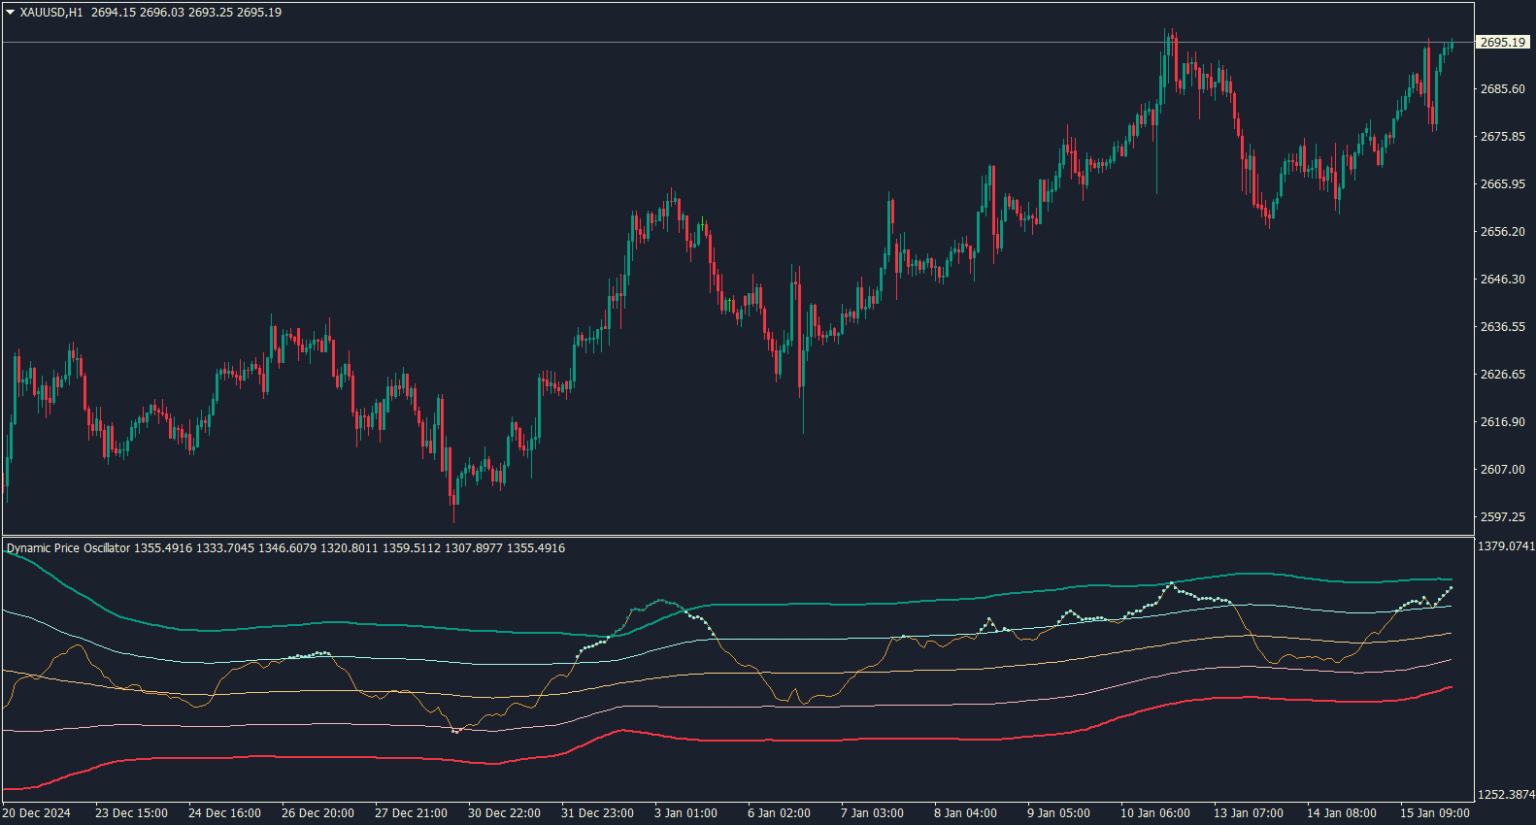The height and width of the screenshot is (825, 1536).
Task: Select the 20 Dec 2024 time label
Action: 37,813
